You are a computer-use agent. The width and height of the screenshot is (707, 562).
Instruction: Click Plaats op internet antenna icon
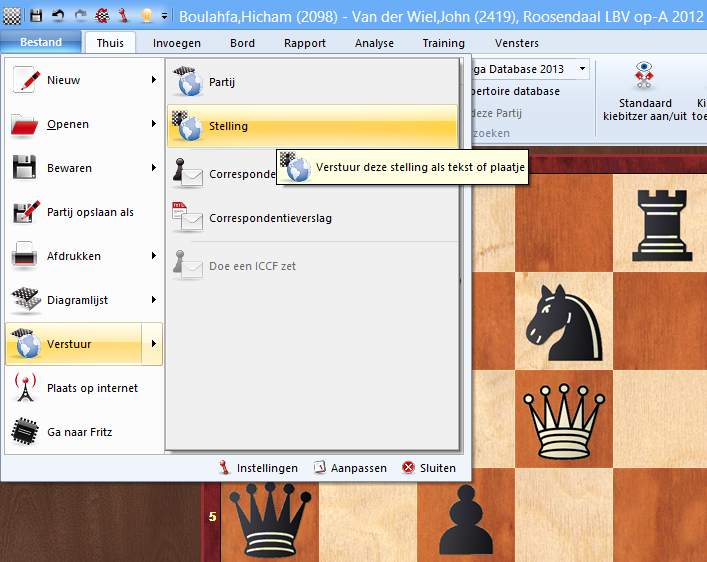point(25,387)
